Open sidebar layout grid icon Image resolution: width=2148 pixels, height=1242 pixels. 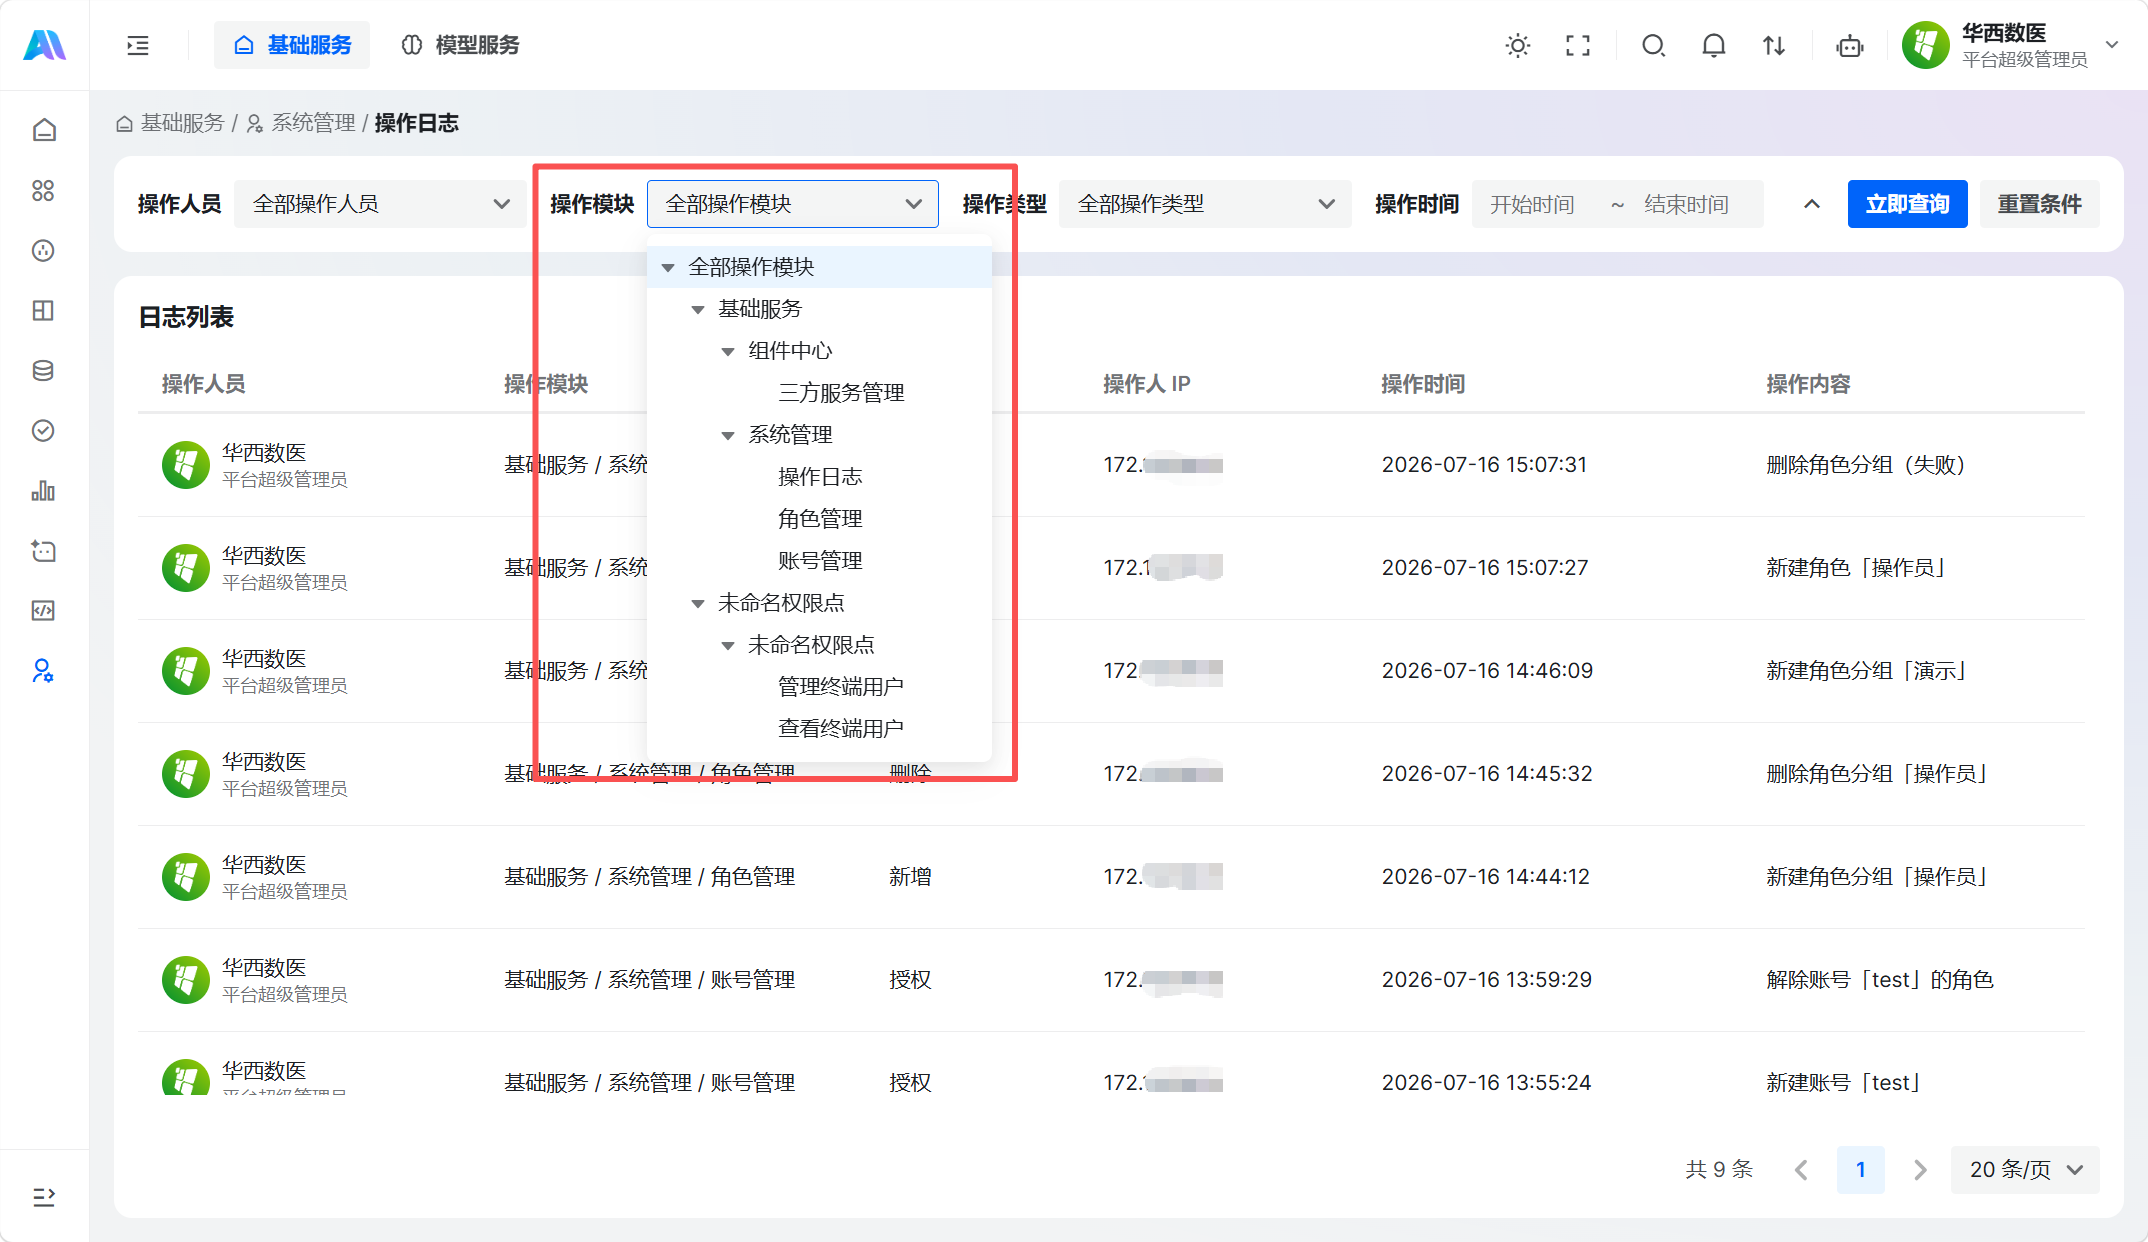pyautogui.click(x=43, y=310)
